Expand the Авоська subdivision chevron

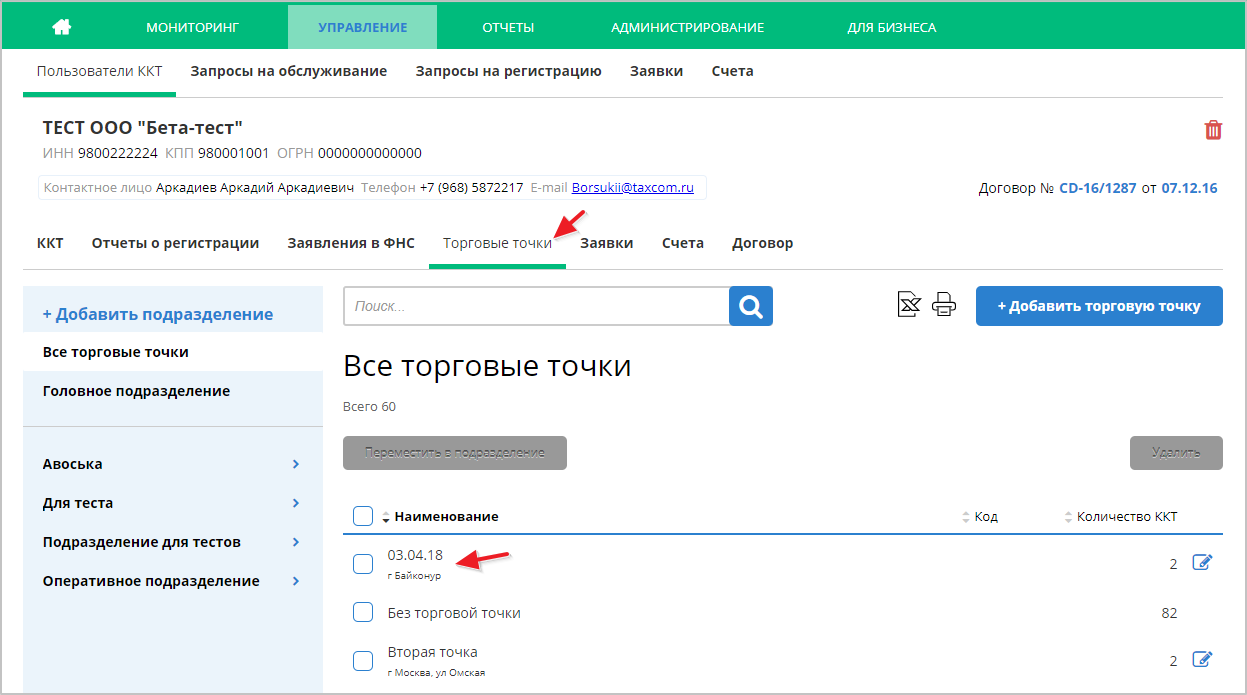coord(296,464)
